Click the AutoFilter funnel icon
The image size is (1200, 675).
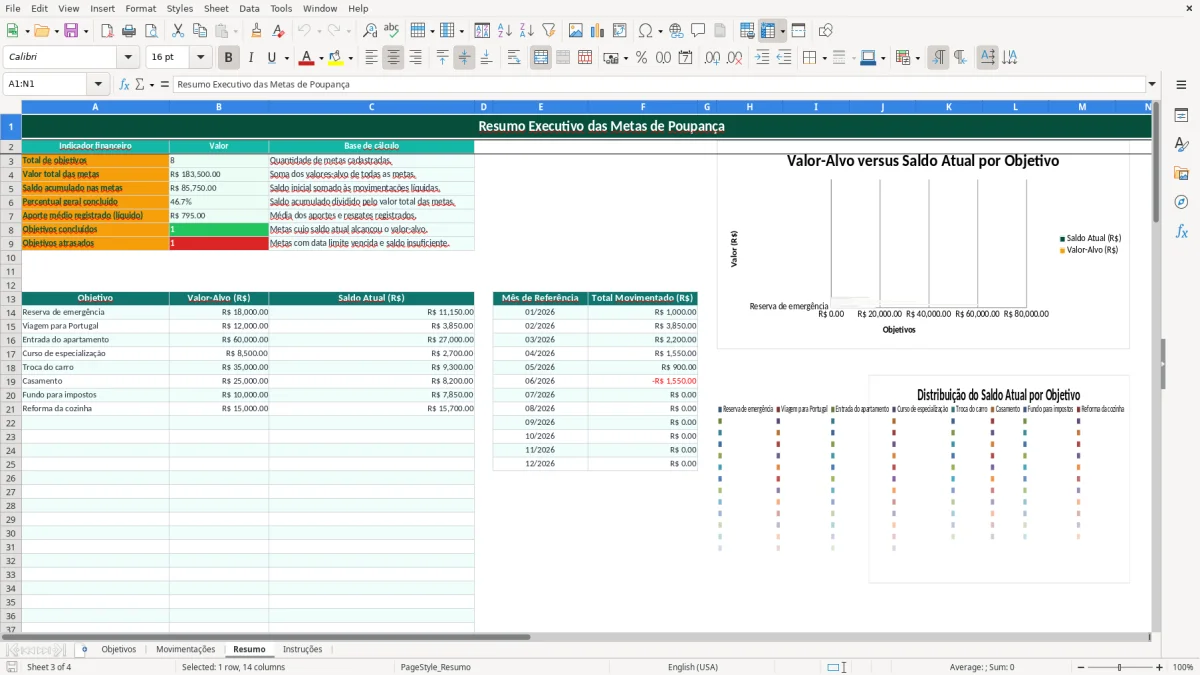(549, 31)
